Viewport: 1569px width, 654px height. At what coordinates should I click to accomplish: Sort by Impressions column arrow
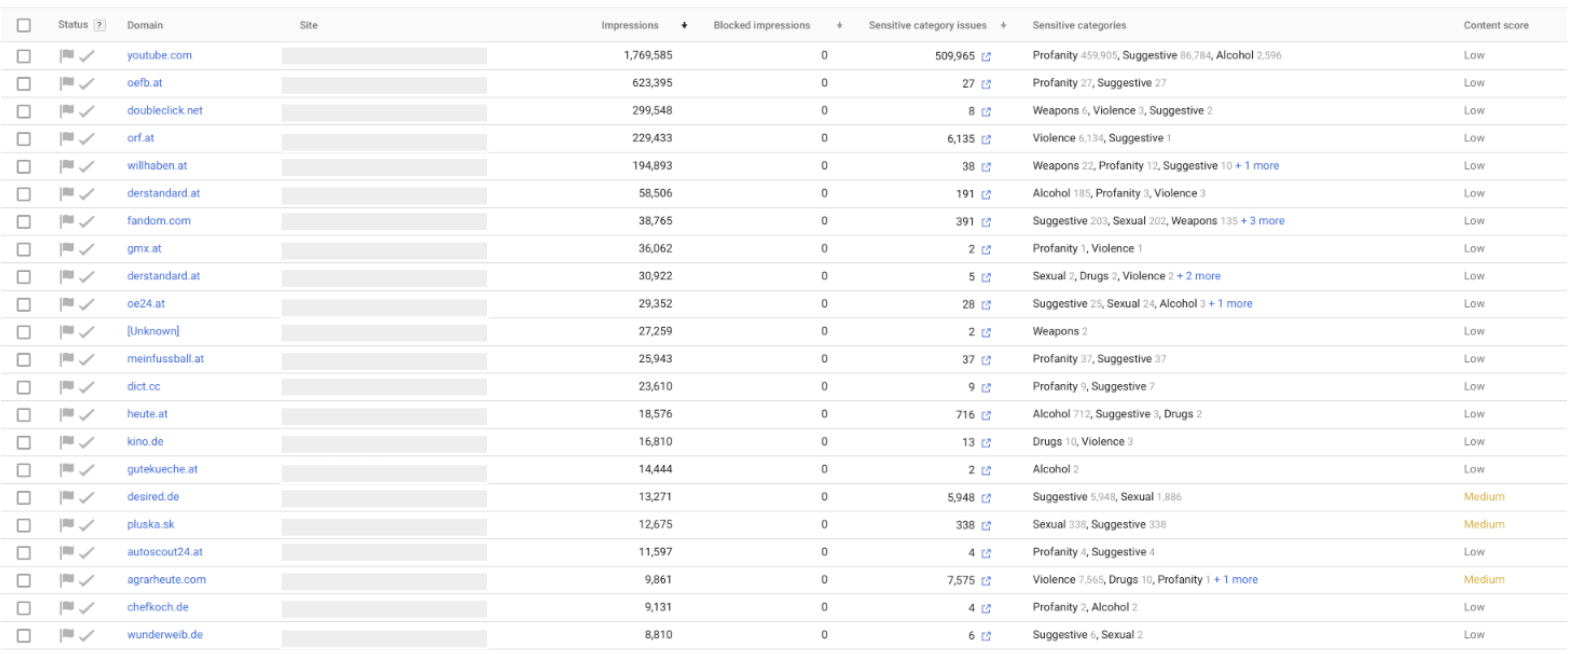pos(684,26)
